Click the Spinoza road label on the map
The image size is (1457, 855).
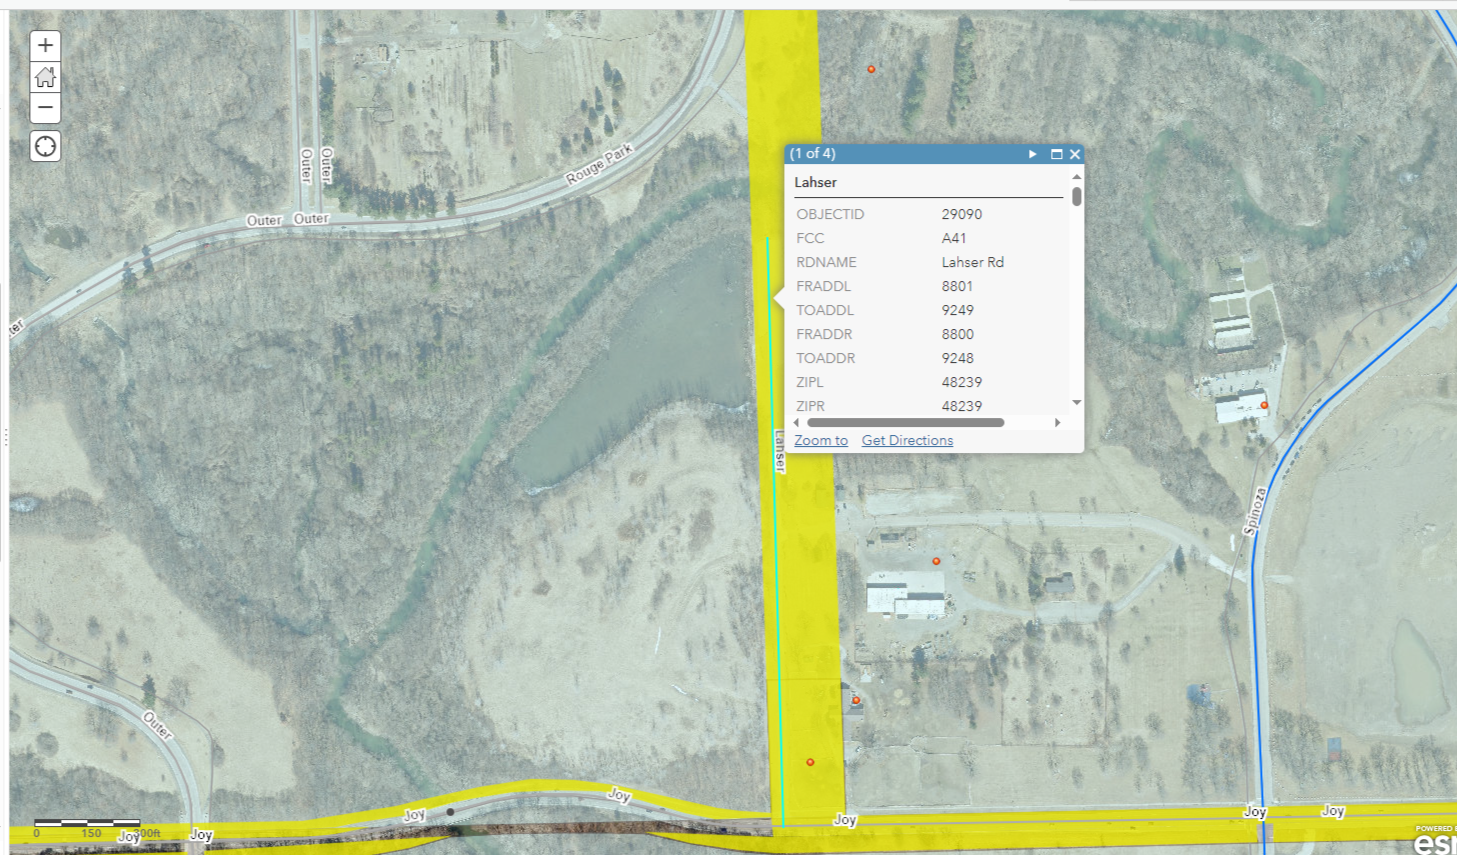coord(1254,511)
